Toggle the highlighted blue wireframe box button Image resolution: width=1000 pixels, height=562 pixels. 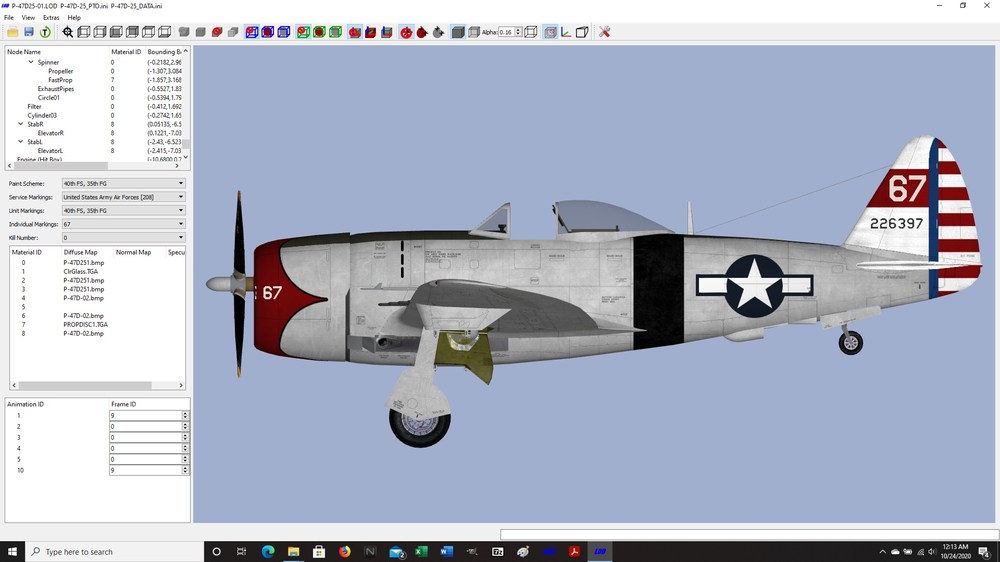click(x=251, y=32)
